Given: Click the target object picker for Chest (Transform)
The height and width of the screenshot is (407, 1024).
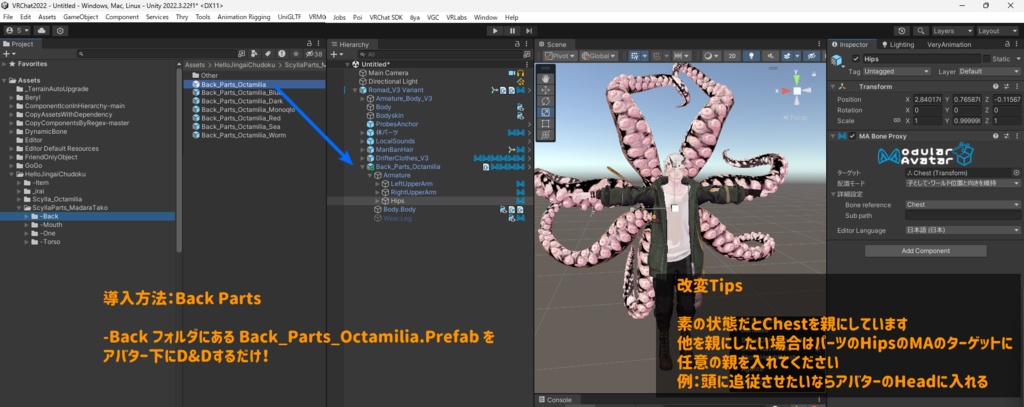Looking at the screenshot, I should point(1016,173).
